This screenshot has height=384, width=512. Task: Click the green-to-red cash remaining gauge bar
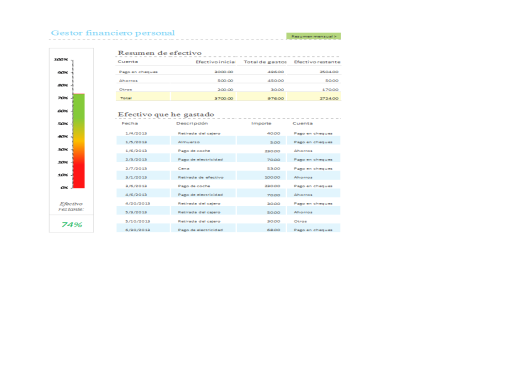pyautogui.click(x=79, y=141)
